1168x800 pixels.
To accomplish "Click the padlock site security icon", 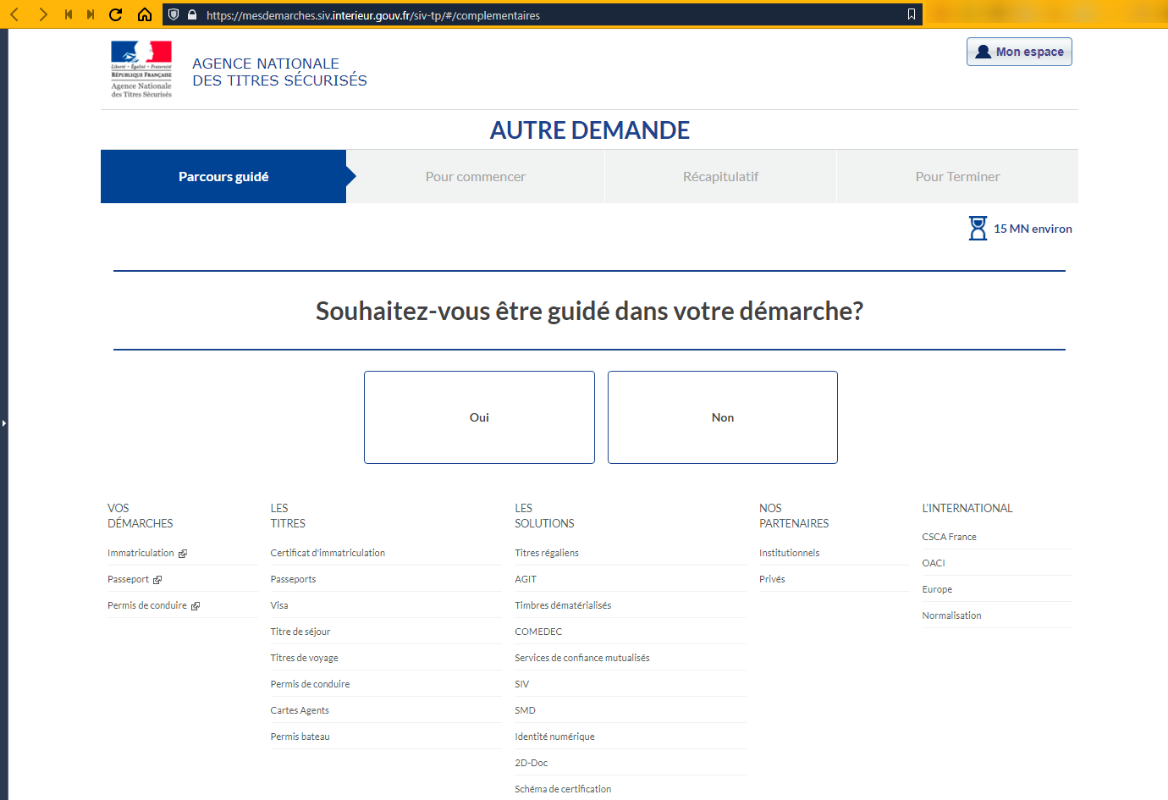I will (191, 15).
